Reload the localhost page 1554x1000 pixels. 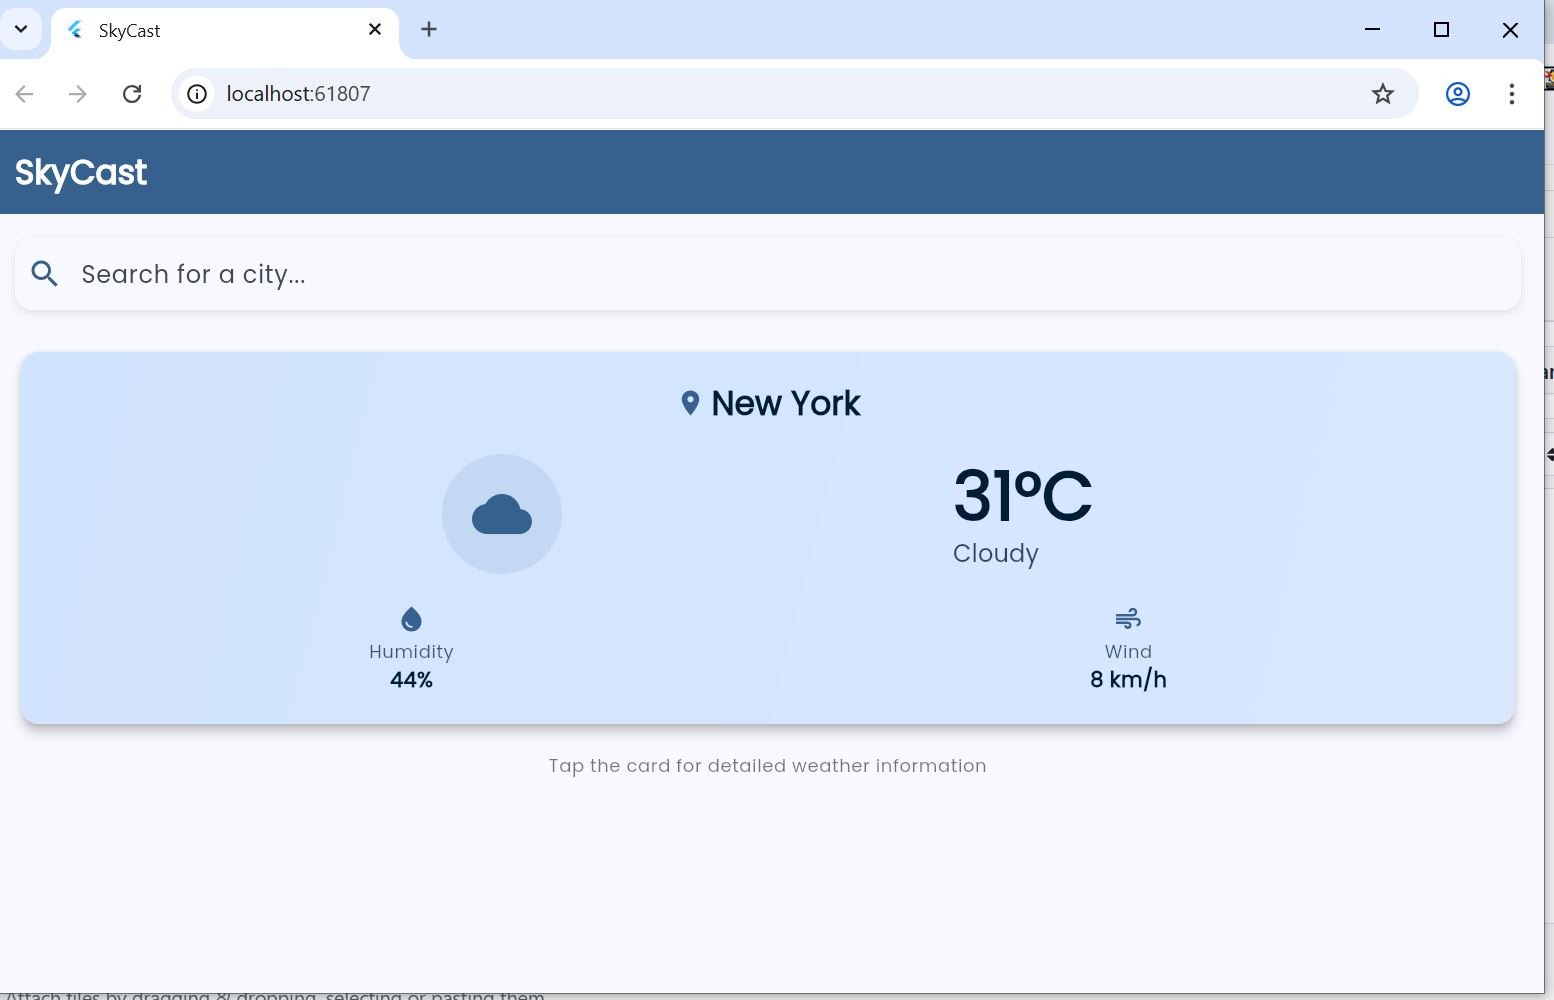tap(132, 94)
